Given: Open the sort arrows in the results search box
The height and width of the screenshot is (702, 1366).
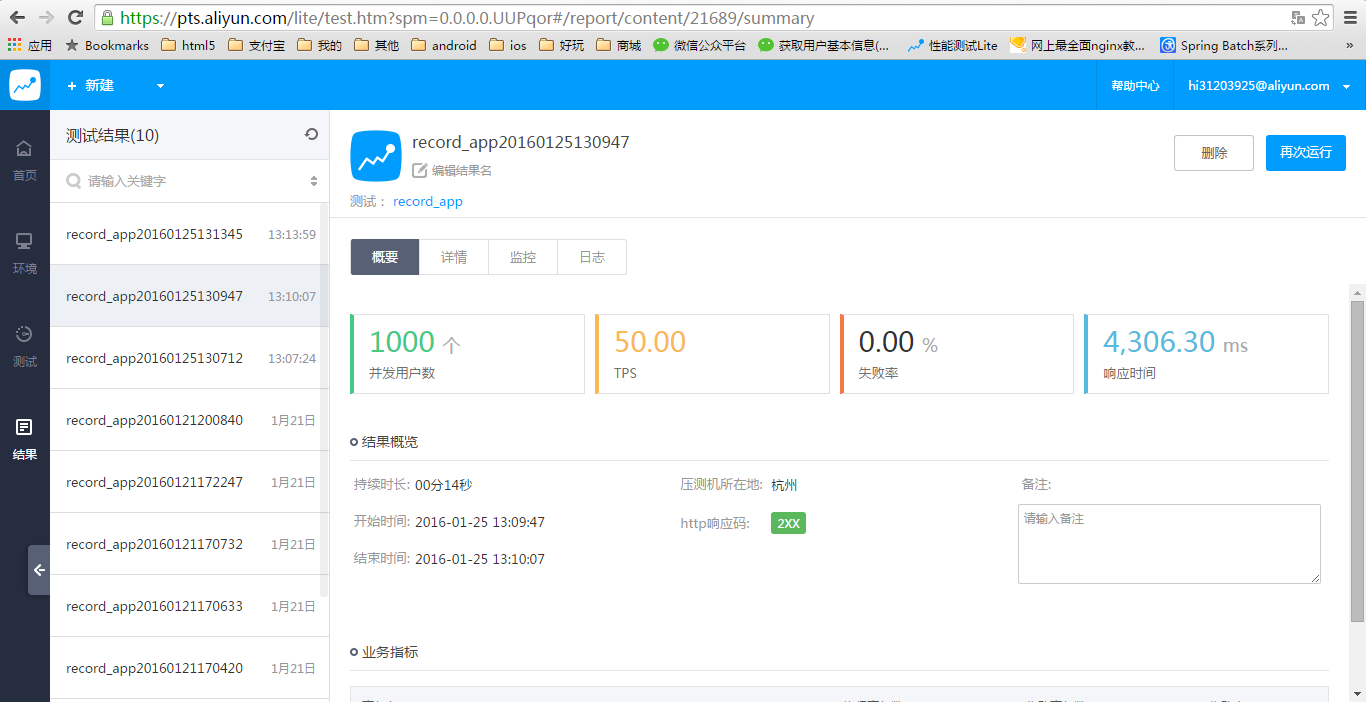Looking at the screenshot, I should [x=314, y=181].
